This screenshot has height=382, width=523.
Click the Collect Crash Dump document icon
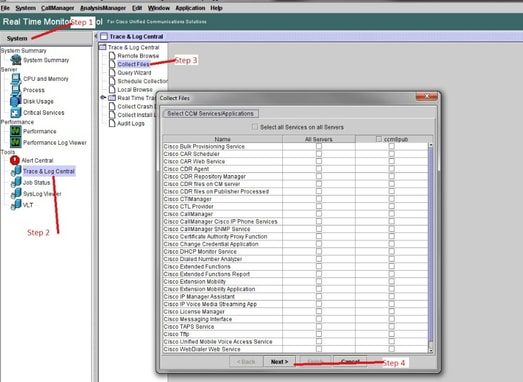(x=112, y=106)
